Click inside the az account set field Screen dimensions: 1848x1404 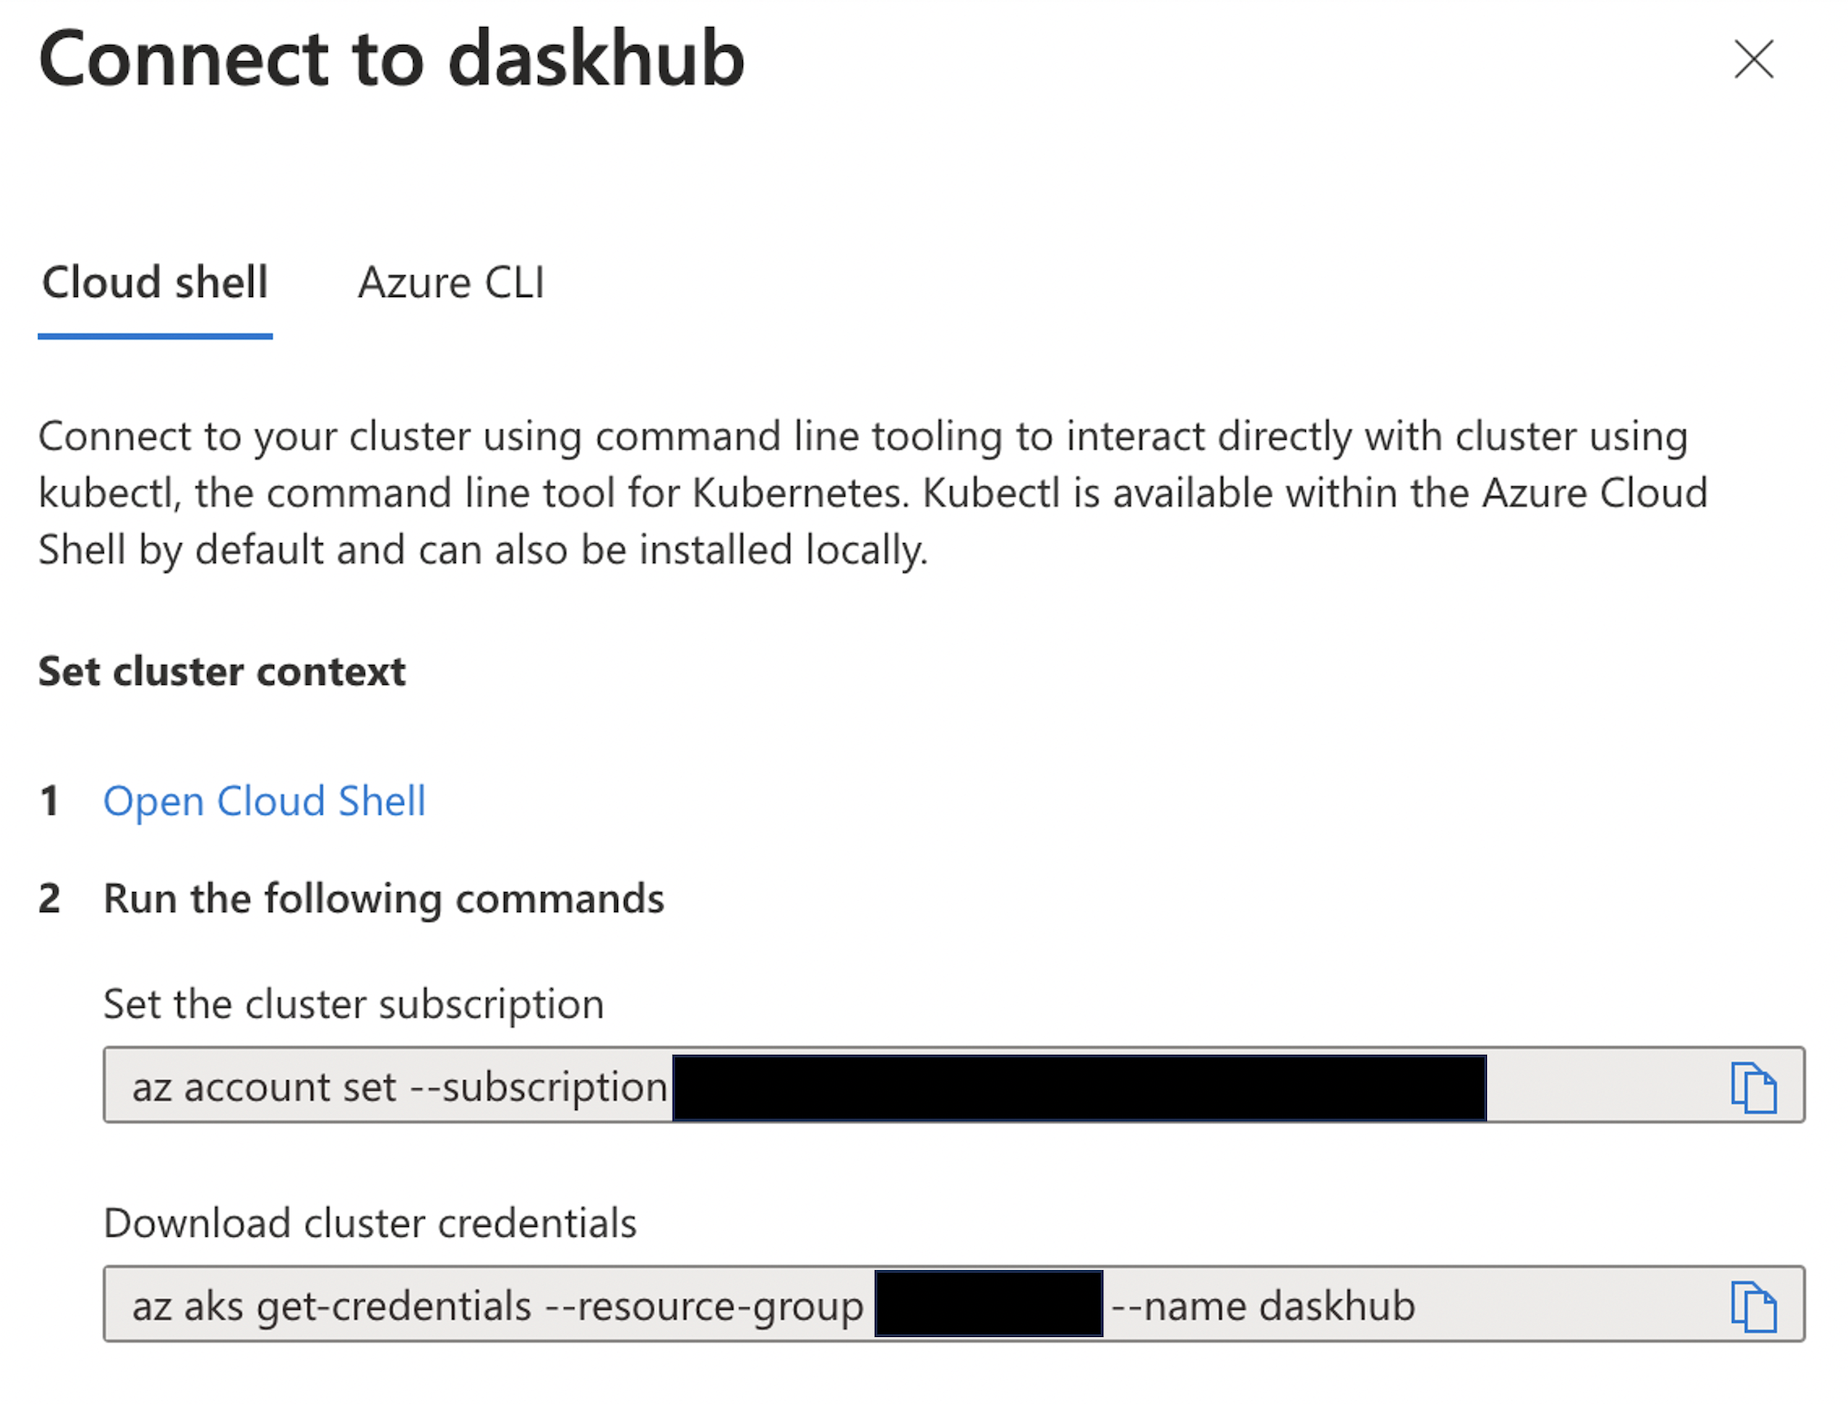pos(954,1086)
